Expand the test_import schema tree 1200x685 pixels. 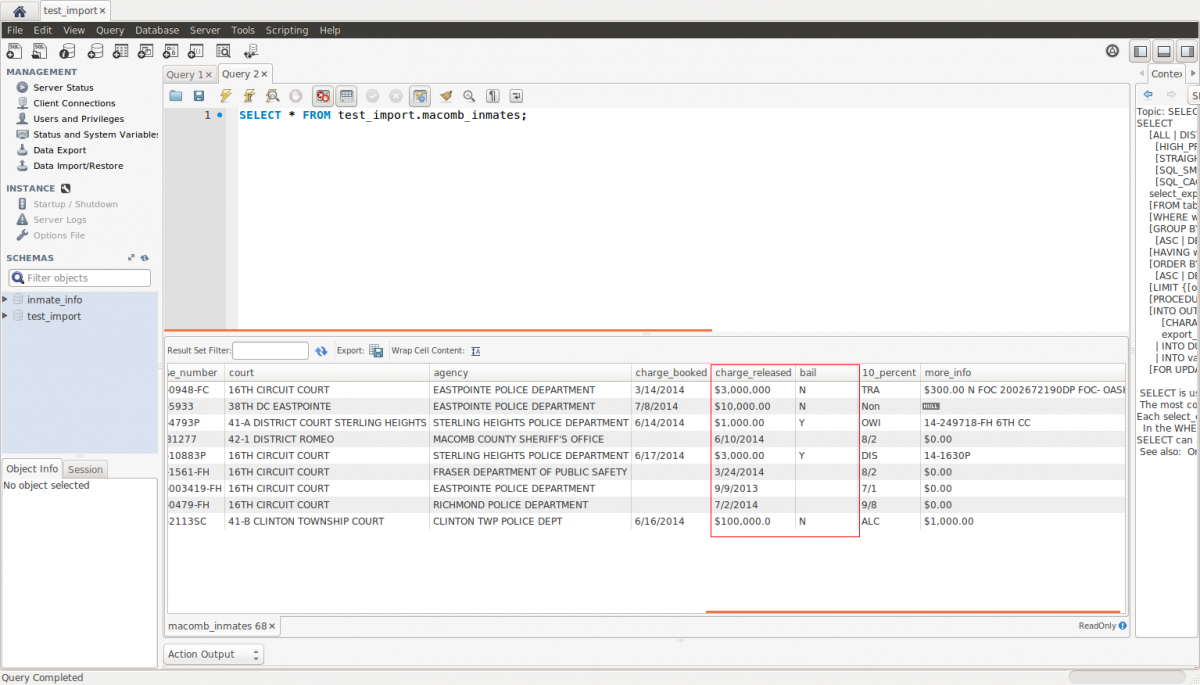tap(6, 316)
